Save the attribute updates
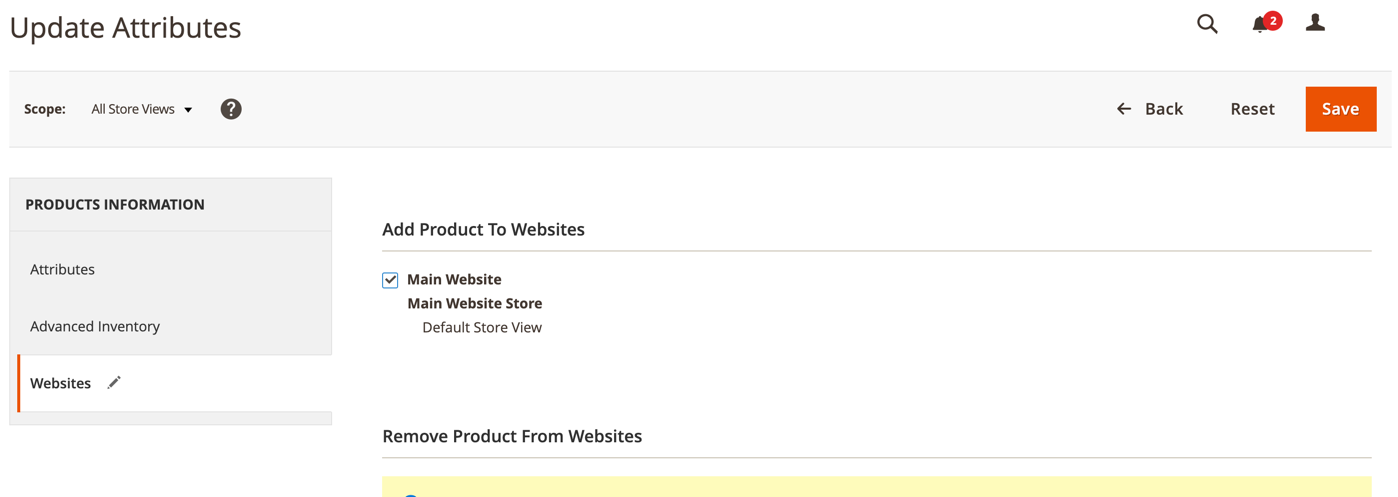The width and height of the screenshot is (1398, 497). coord(1341,109)
